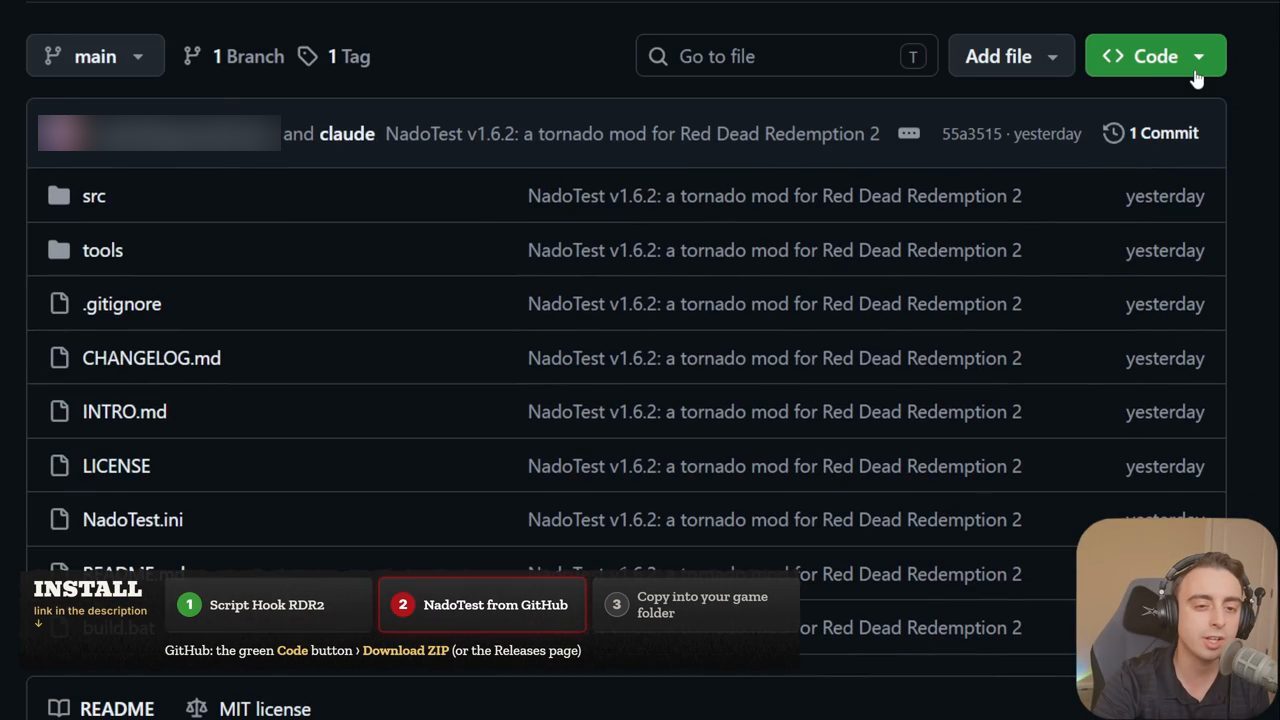View the 1 Branch link

click(234, 56)
